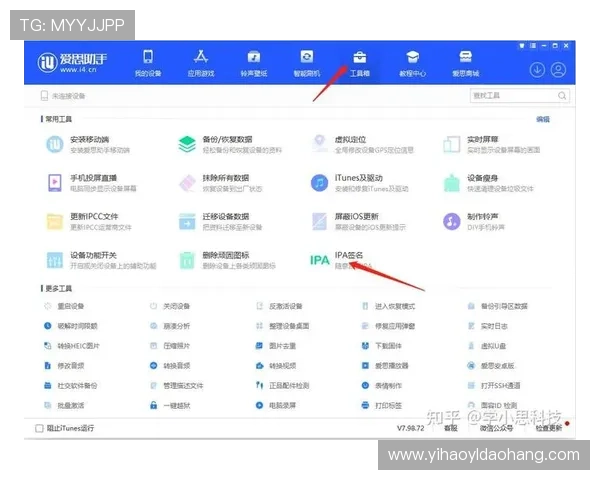Open 下载固件 tool
The image size is (600, 480).
382,346
